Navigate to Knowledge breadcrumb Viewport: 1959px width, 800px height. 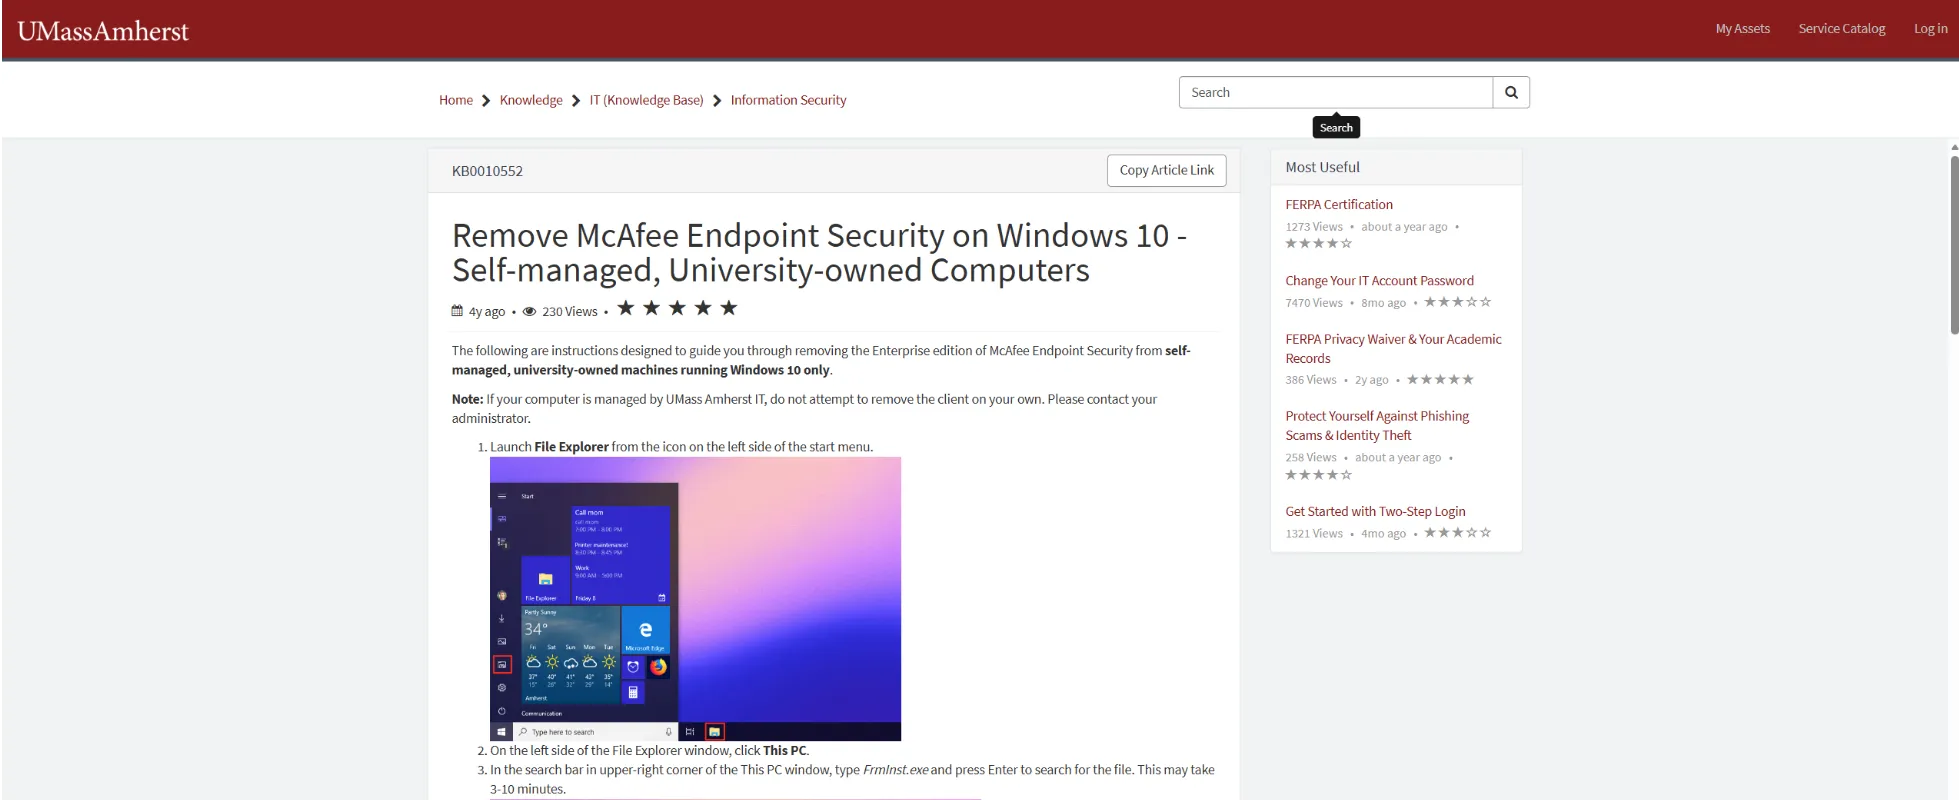pyautogui.click(x=531, y=100)
